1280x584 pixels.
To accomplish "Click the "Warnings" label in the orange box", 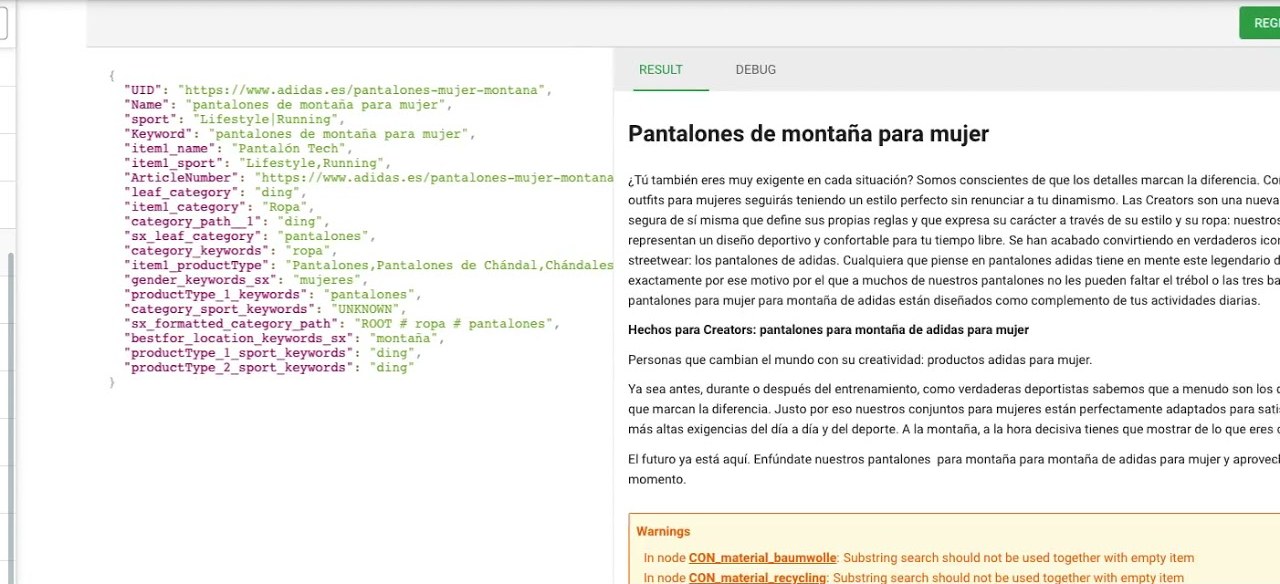I will pyautogui.click(x=663, y=532).
